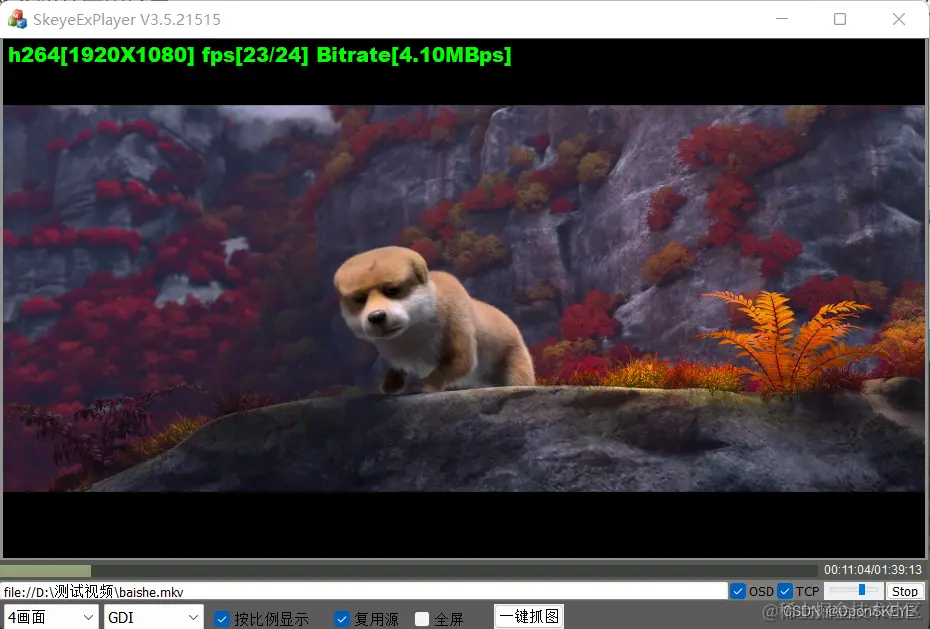Image resolution: width=930 pixels, height=629 pixels.
Task: Click the video display area with dog
Action: coord(464,298)
